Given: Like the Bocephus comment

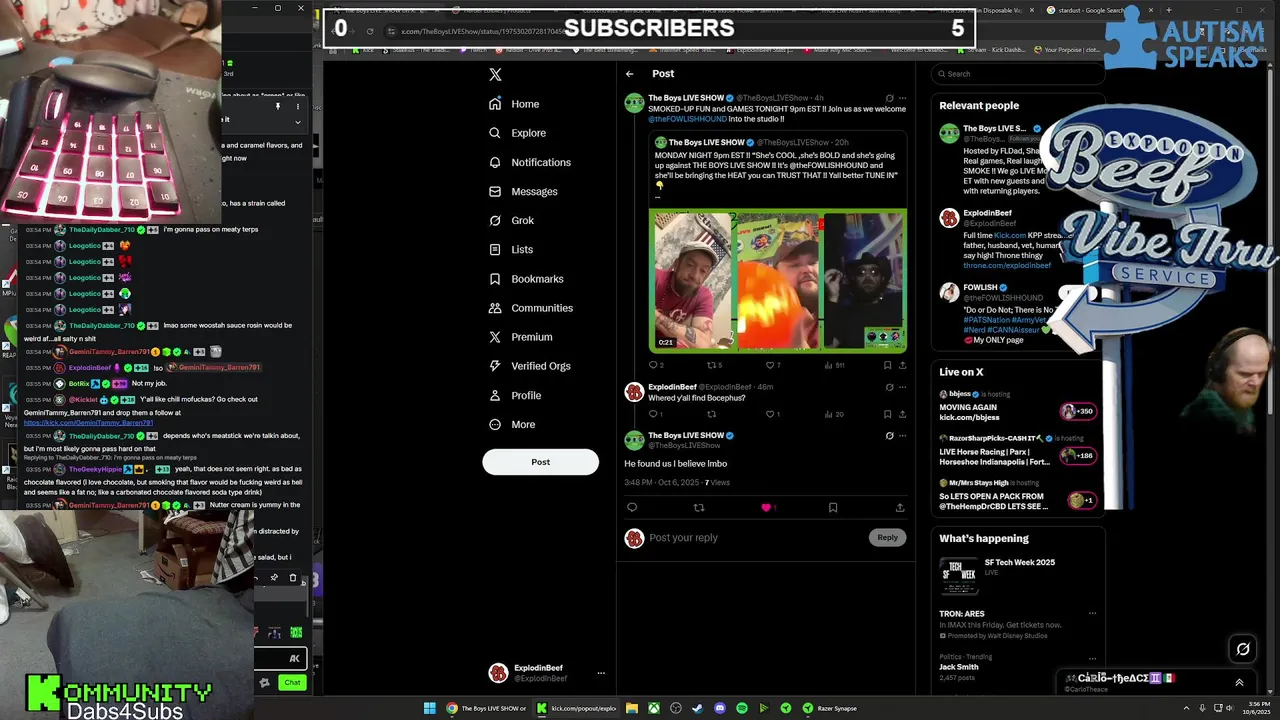Looking at the screenshot, I should (772, 414).
